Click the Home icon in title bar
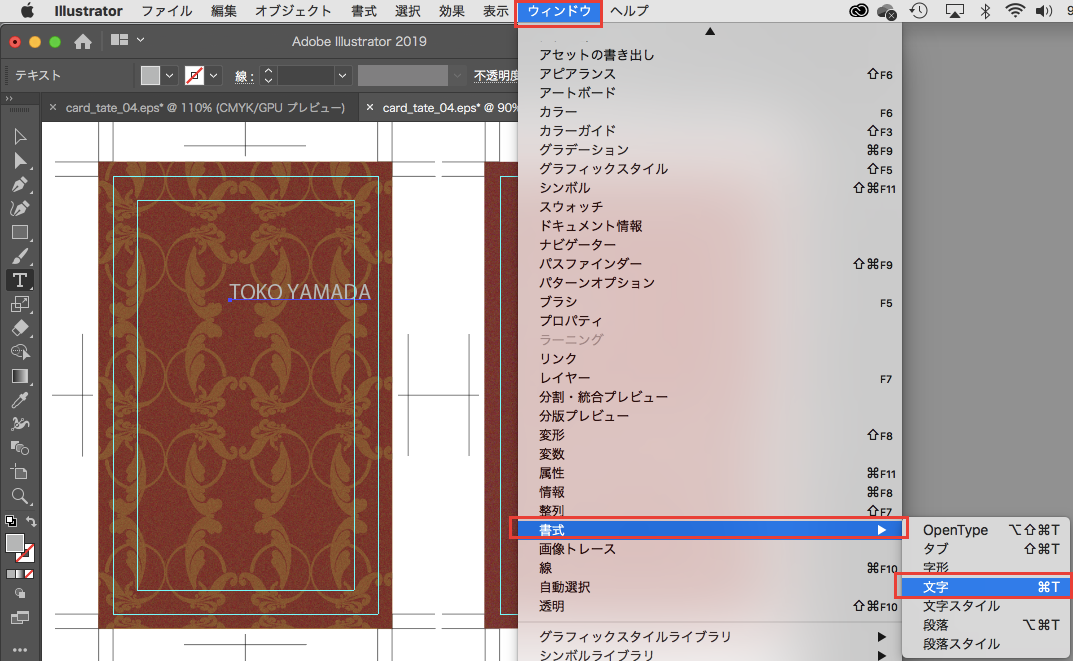 [83, 41]
